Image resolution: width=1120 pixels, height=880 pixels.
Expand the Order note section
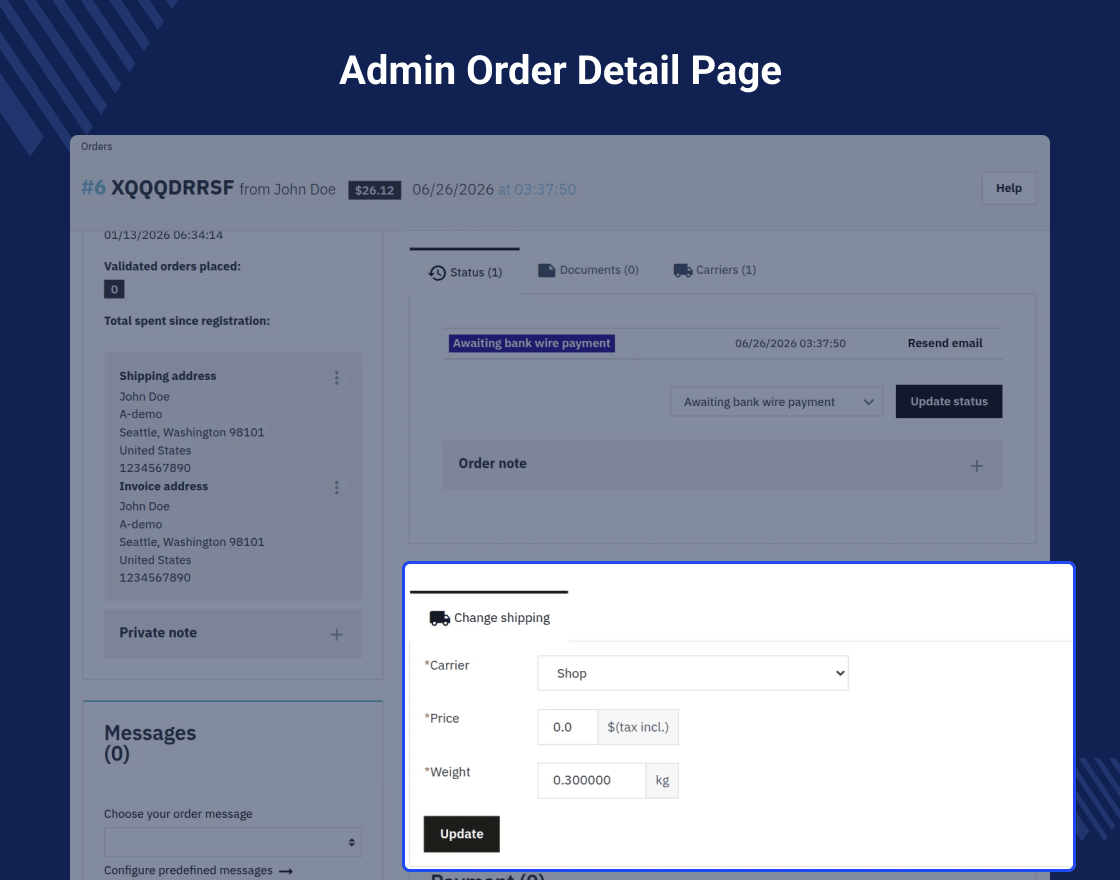click(722, 464)
